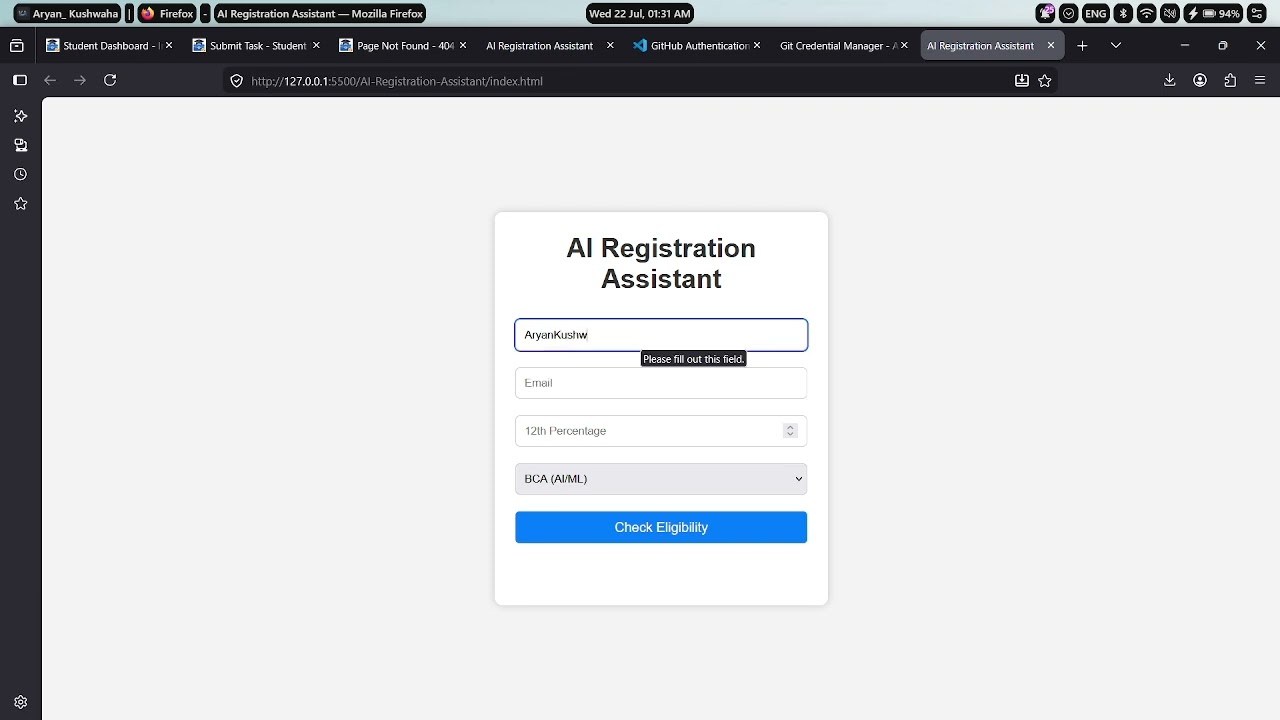The width and height of the screenshot is (1280, 720).
Task: Click the Firefox app indicator in top bar
Action: pos(167,14)
